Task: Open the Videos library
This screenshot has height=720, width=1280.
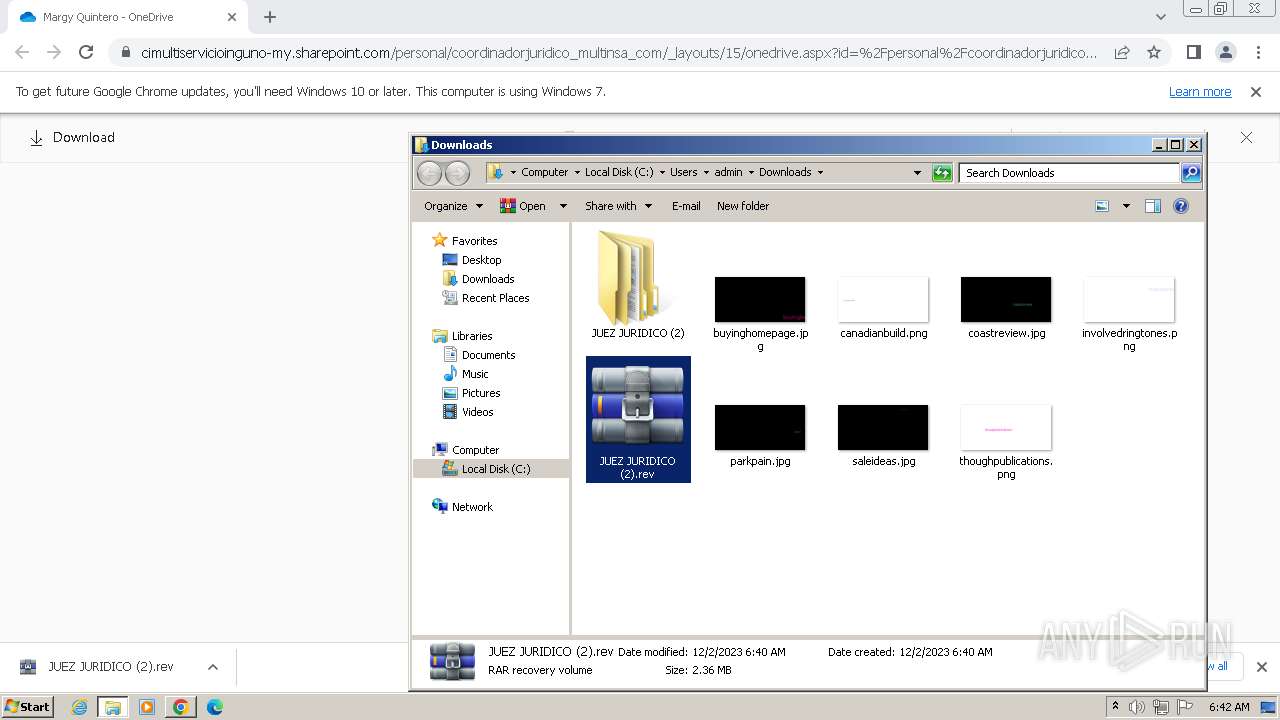Action: tap(468, 412)
